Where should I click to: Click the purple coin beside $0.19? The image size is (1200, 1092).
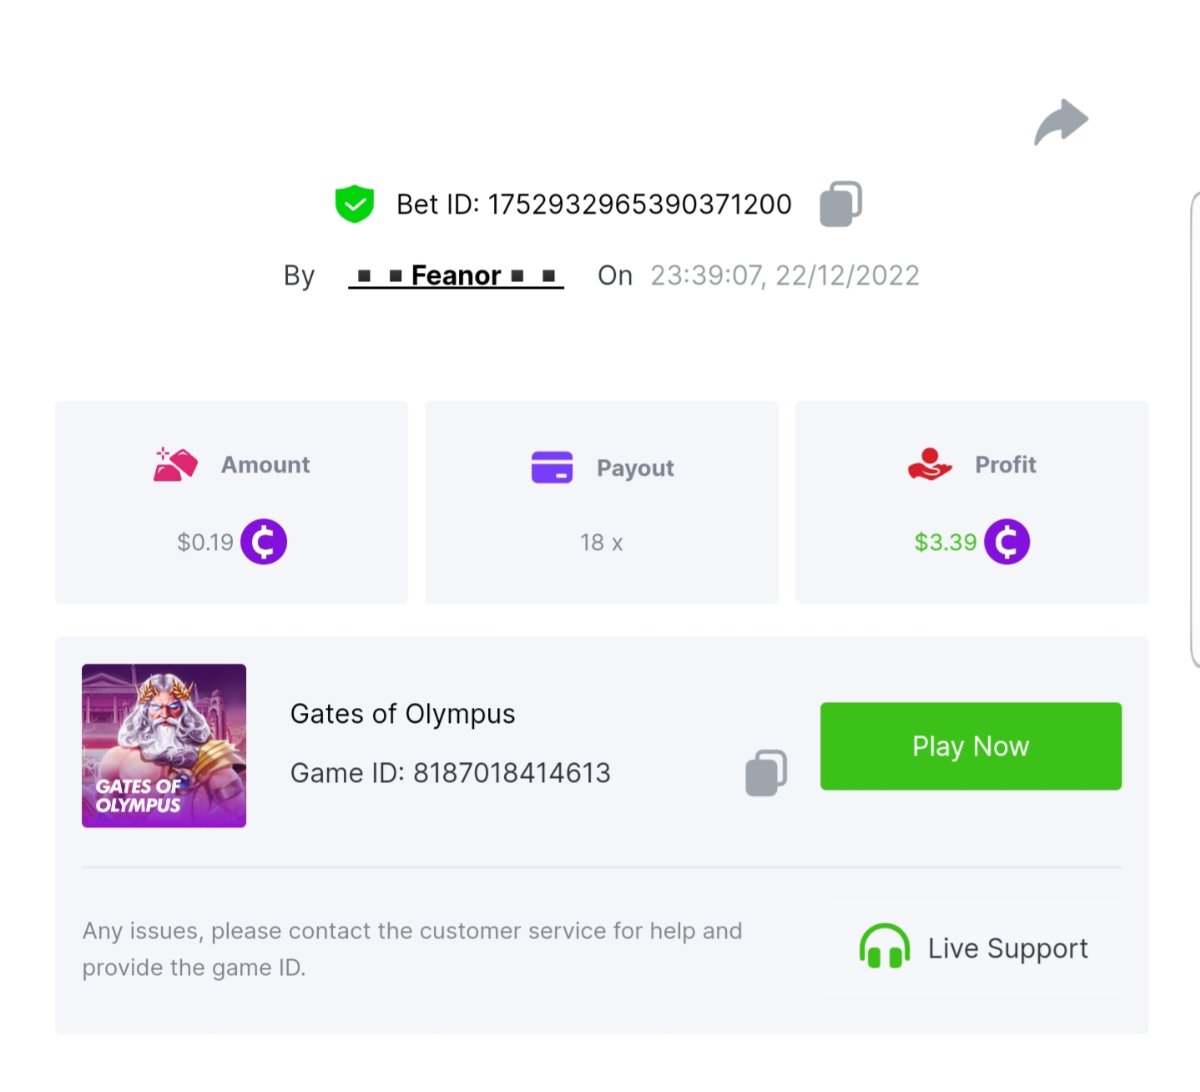click(264, 542)
